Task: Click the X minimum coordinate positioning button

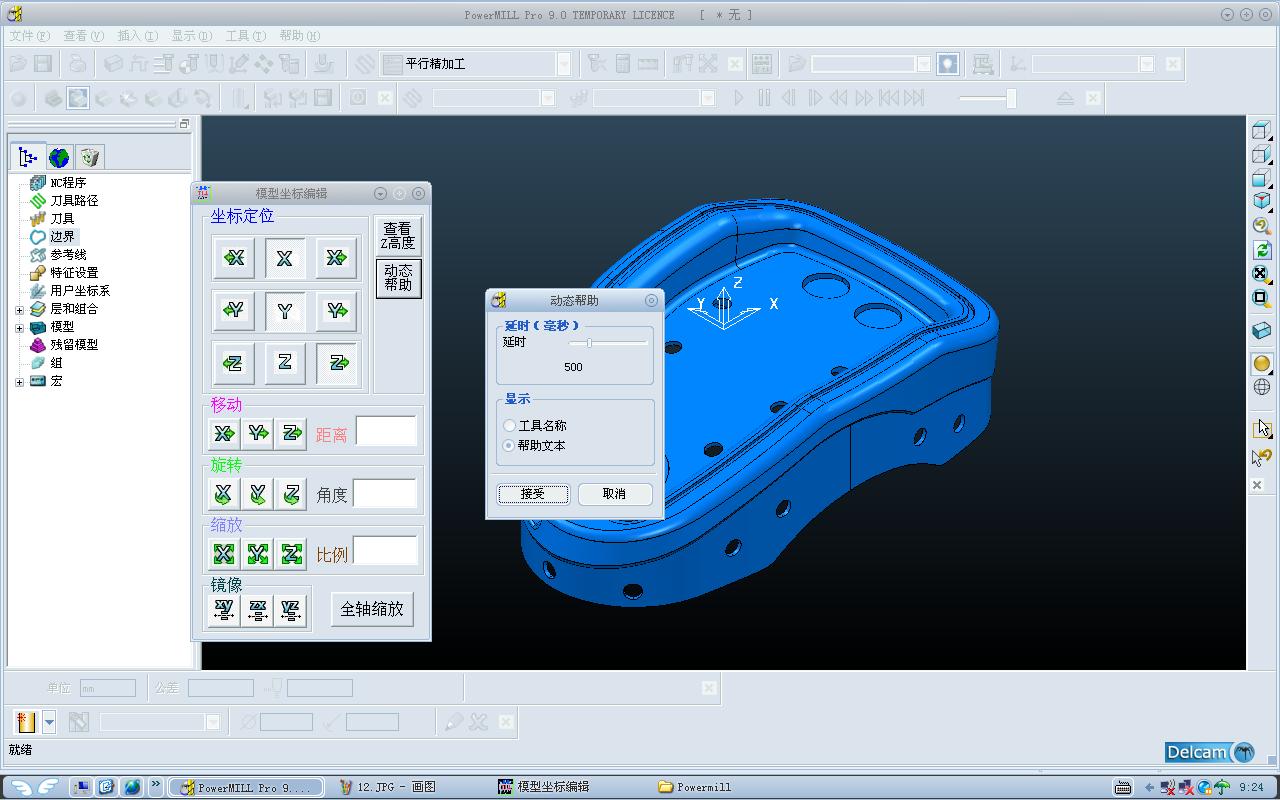Action: coord(234,258)
